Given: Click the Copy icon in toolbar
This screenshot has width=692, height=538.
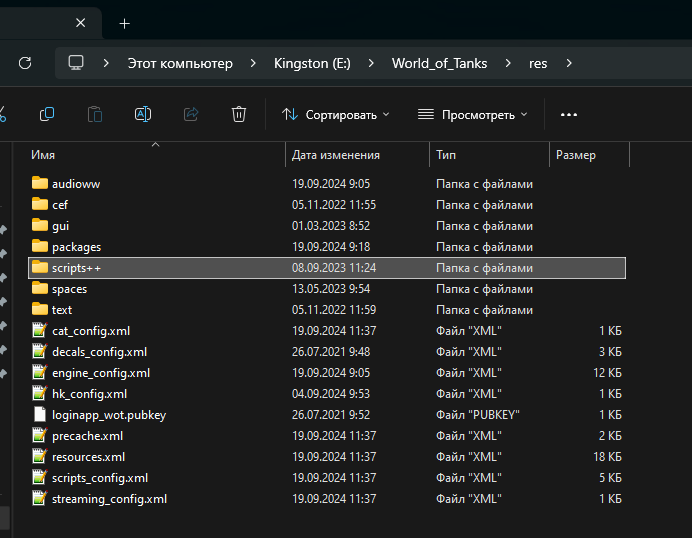Looking at the screenshot, I should pyautogui.click(x=46, y=114).
